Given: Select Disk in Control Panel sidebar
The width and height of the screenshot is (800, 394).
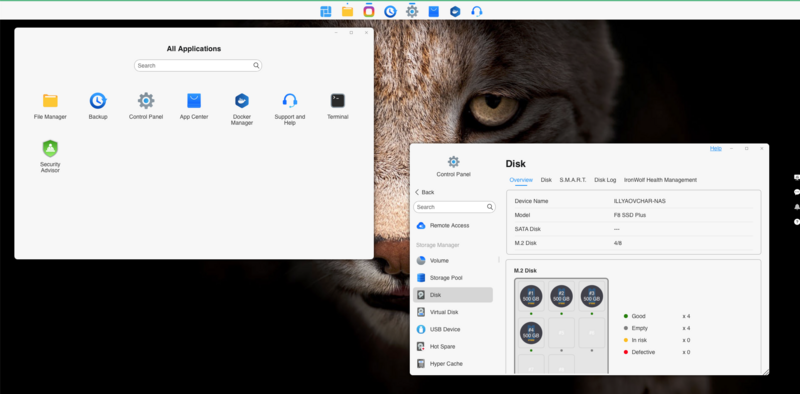Looking at the screenshot, I should tap(453, 294).
